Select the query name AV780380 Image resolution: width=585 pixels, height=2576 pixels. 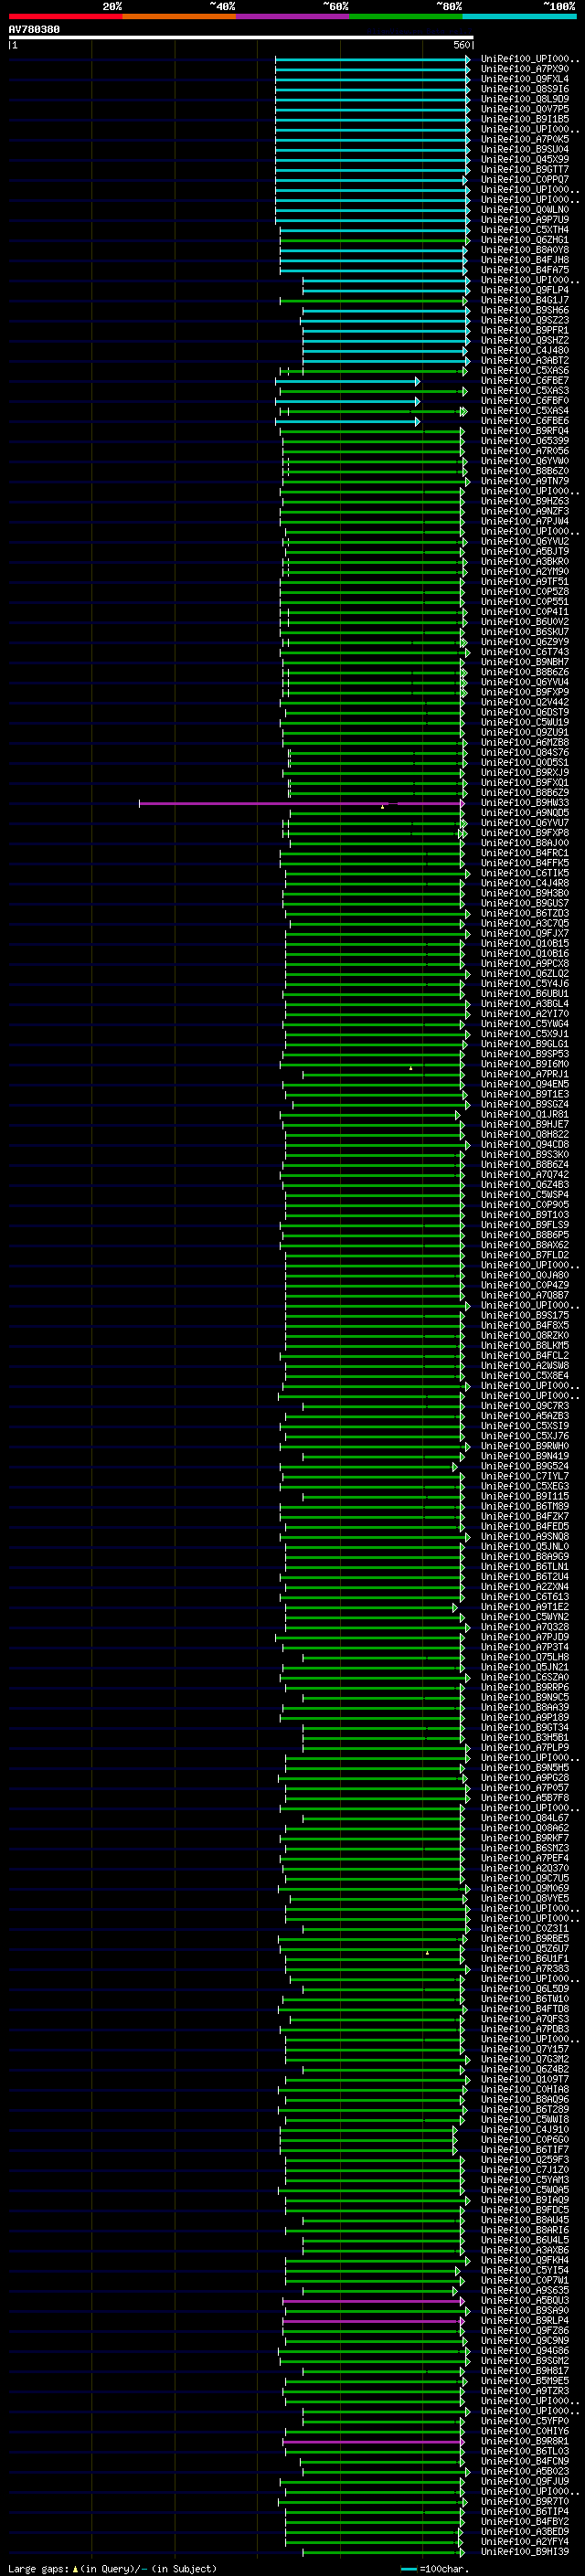tap(34, 29)
